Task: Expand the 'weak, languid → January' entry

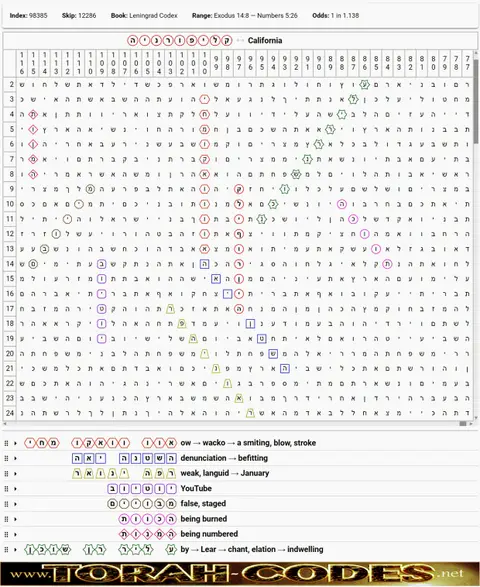Action: (15, 474)
